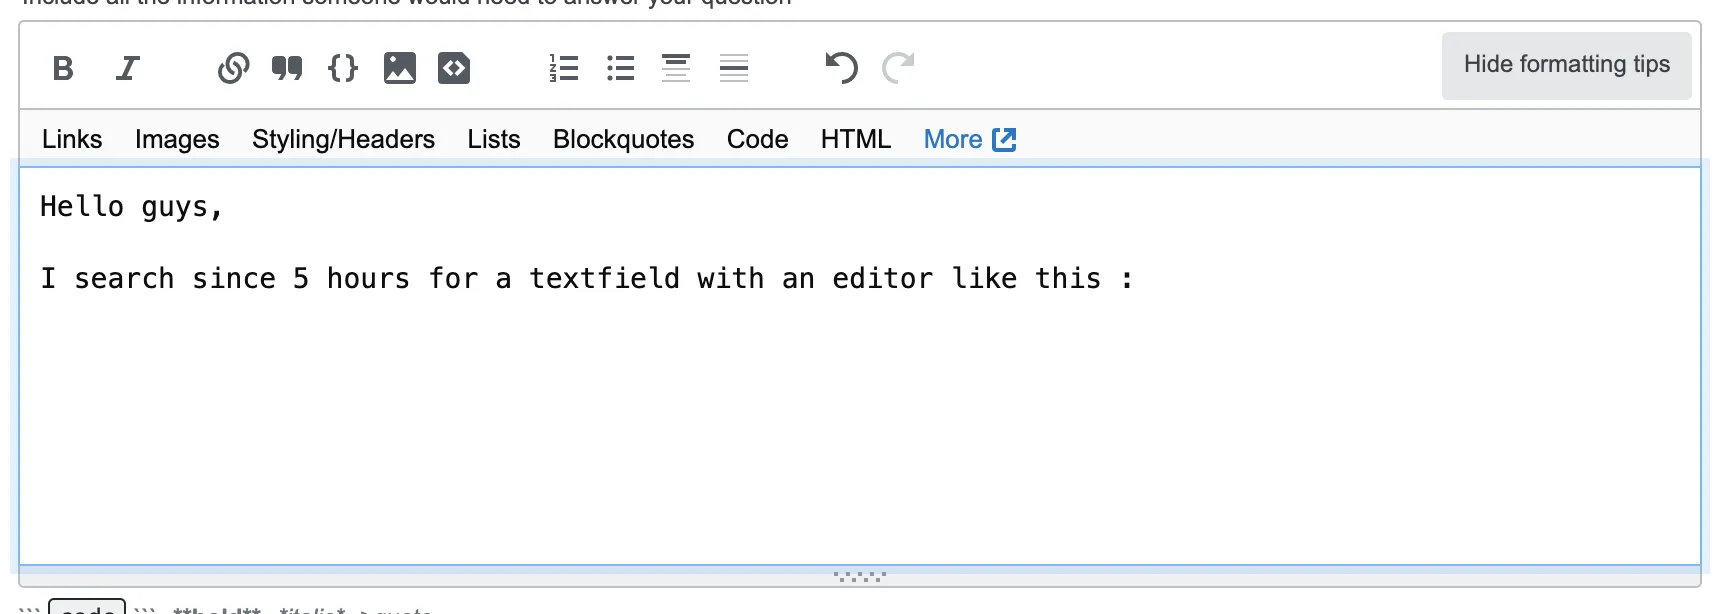Insert a horizontal rule

click(x=734, y=68)
